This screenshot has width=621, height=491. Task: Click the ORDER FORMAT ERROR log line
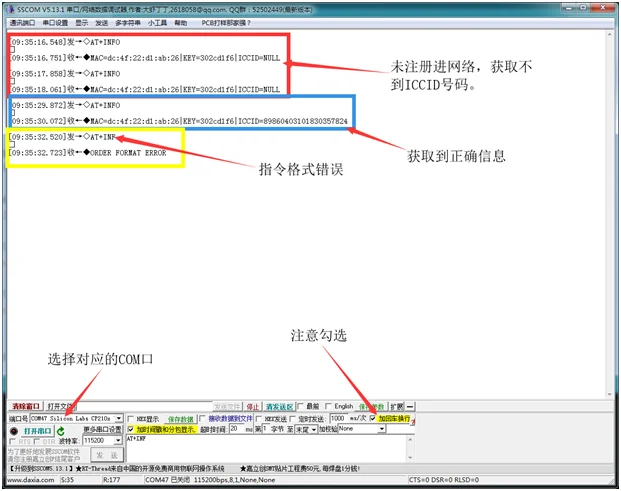point(88,153)
